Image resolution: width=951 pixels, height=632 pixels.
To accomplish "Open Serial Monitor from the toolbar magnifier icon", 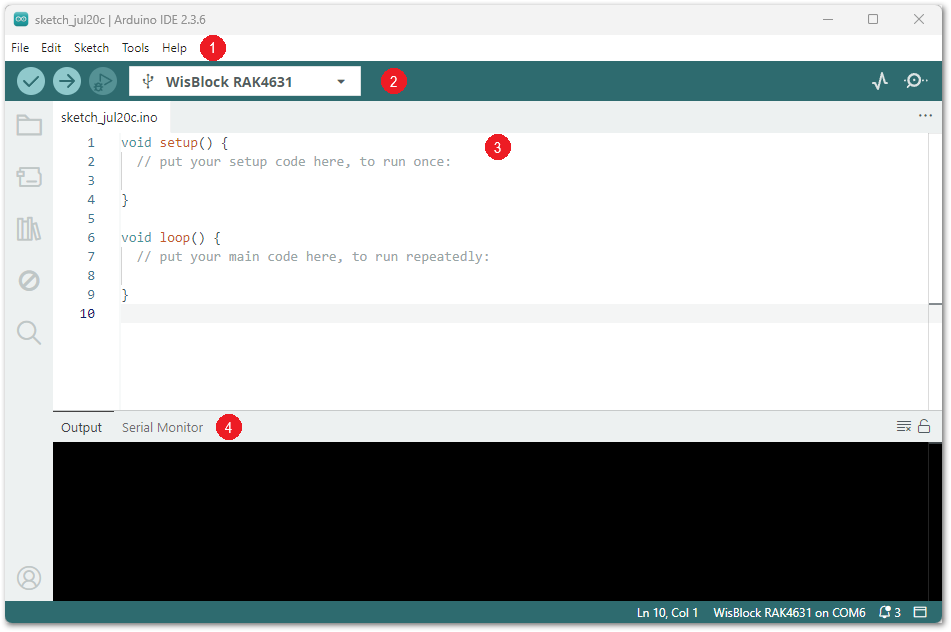I will tap(915, 81).
